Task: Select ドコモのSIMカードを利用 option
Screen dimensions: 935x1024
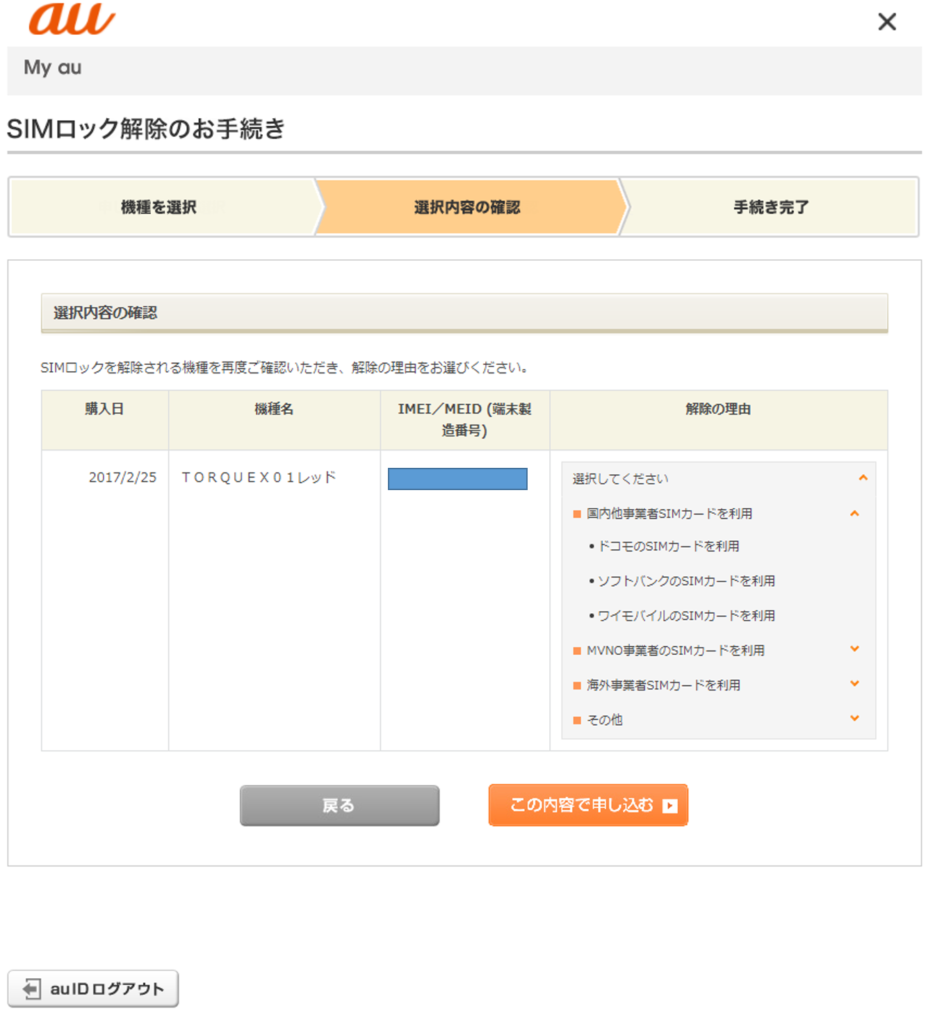Action: point(667,547)
